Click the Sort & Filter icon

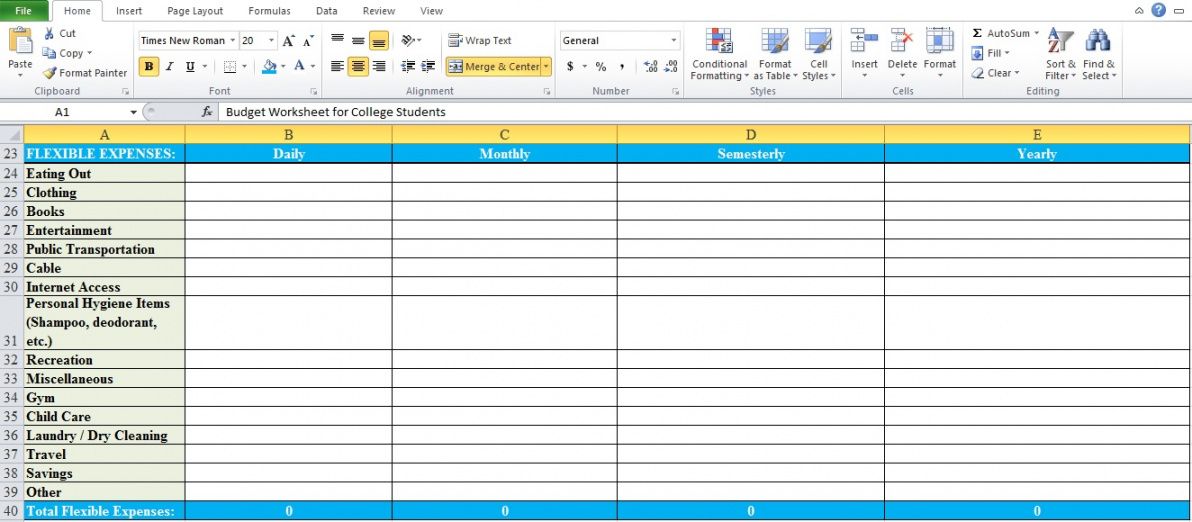click(1060, 42)
